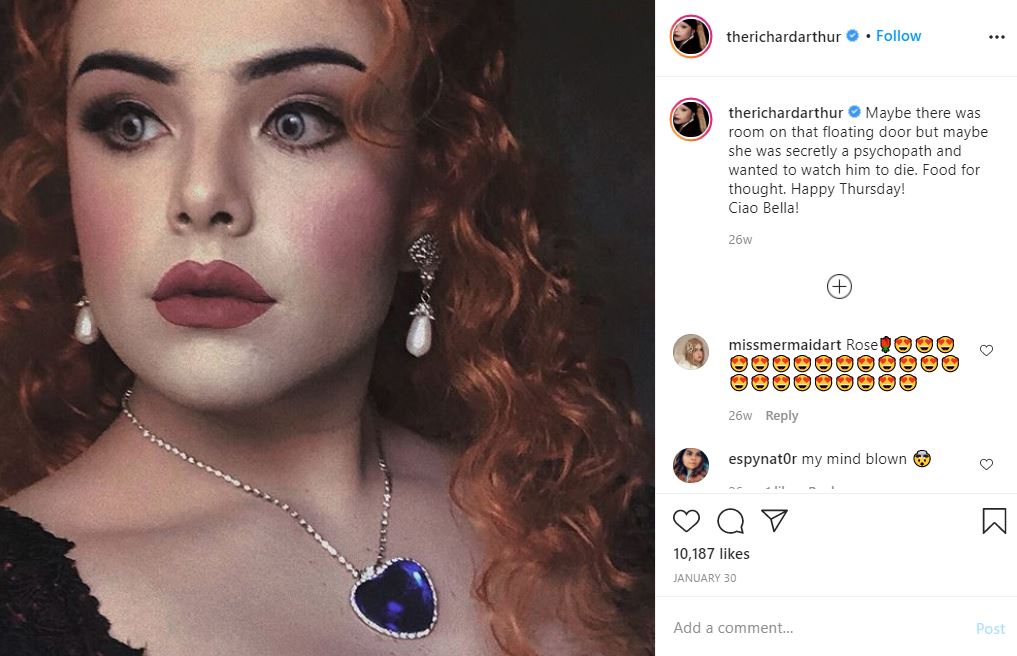1017x656 pixels.
Task: Click the post photo
Action: click(x=327, y=328)
